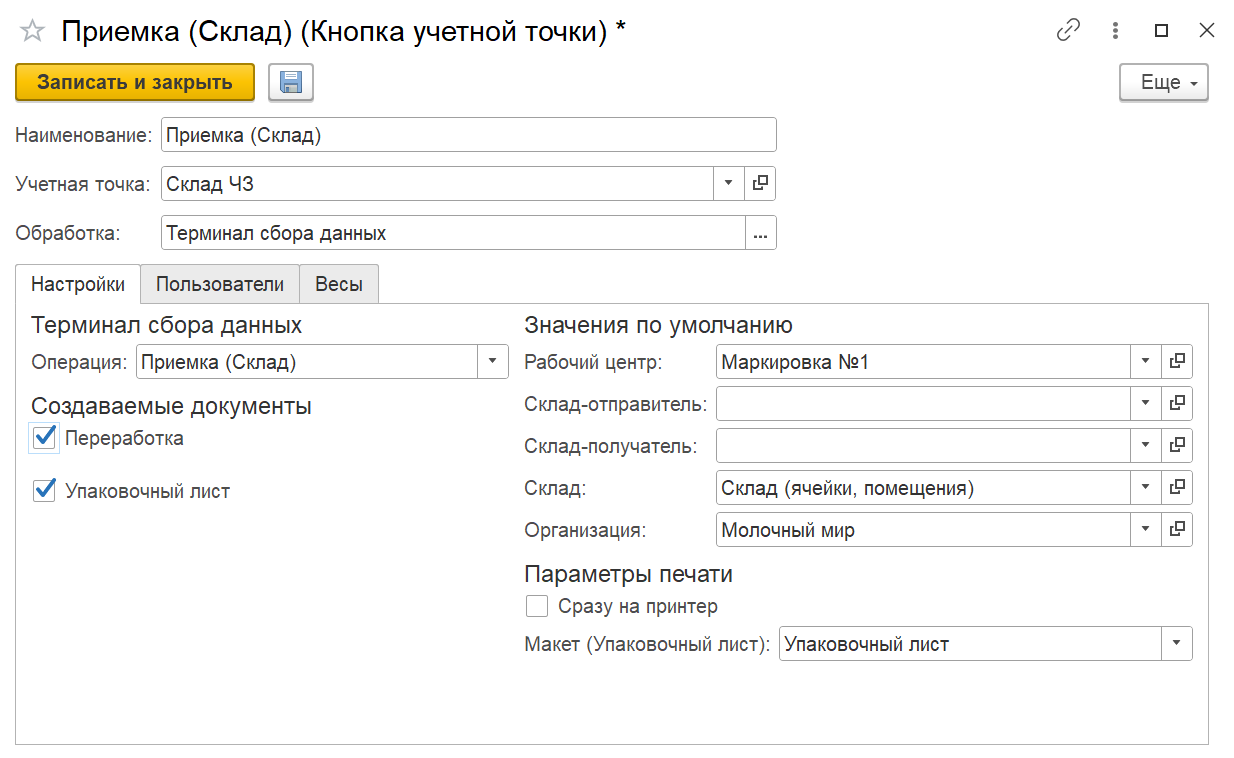This screenshot has height=758, width=1234.
Task: Switch to the Пользователи tab
Action: coord(220,284)
